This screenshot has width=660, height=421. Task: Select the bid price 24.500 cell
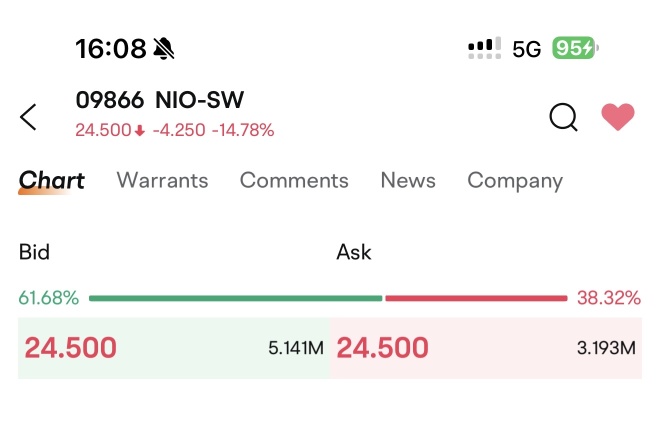(71, 348)
